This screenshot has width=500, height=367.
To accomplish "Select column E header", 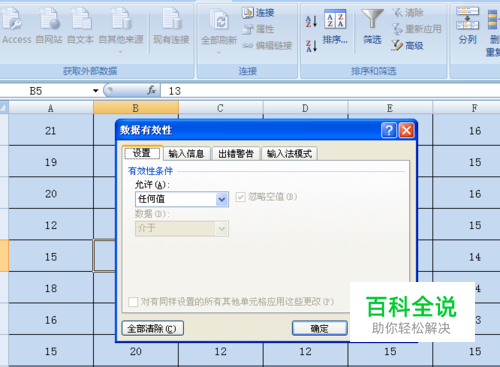I will 390,108.
